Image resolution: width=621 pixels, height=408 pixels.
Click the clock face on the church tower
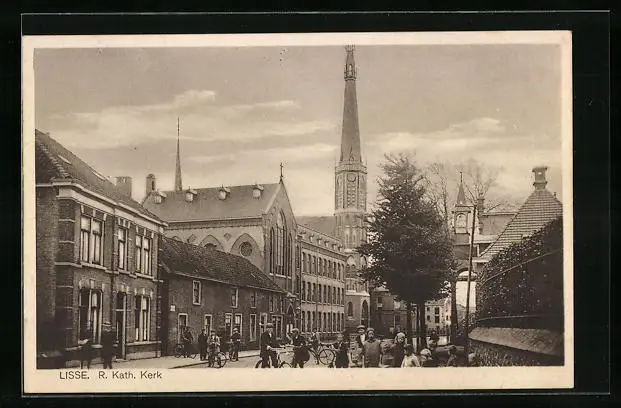tap(351, 190)
